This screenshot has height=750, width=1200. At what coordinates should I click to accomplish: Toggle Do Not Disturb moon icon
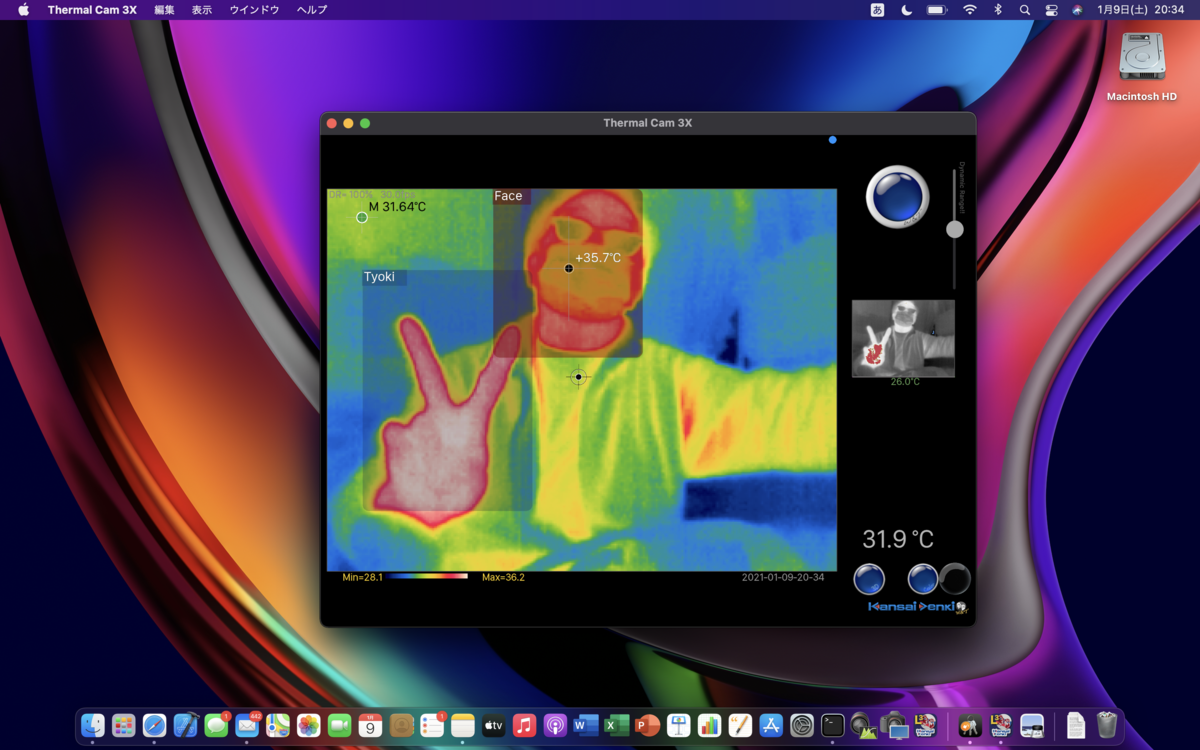coord(906,10)
